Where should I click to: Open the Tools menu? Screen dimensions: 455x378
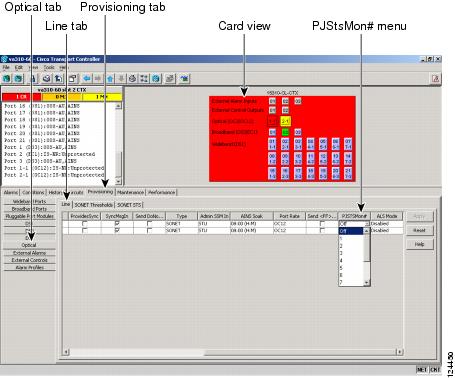coord(49,67)
